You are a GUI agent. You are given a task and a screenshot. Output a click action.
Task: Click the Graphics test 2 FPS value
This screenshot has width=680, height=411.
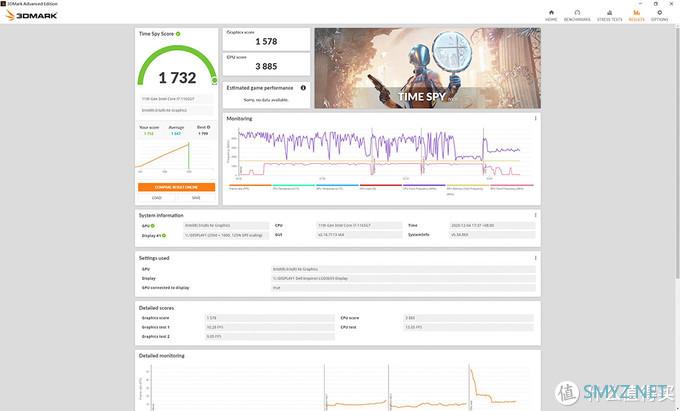[x=269, y=336]
